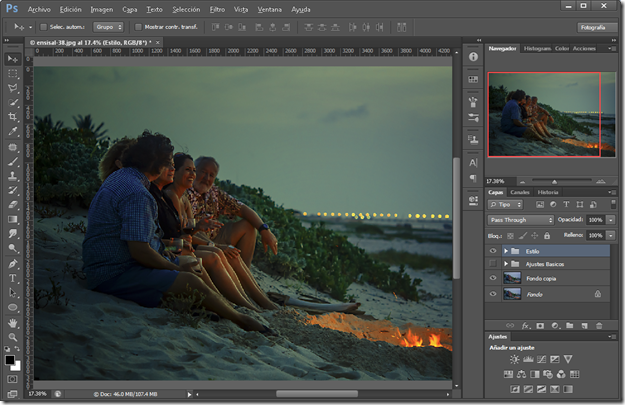Open the Tipo layer filter dropdown
Viewport: 625px width, 405px height.
click(x=505, y=204)
